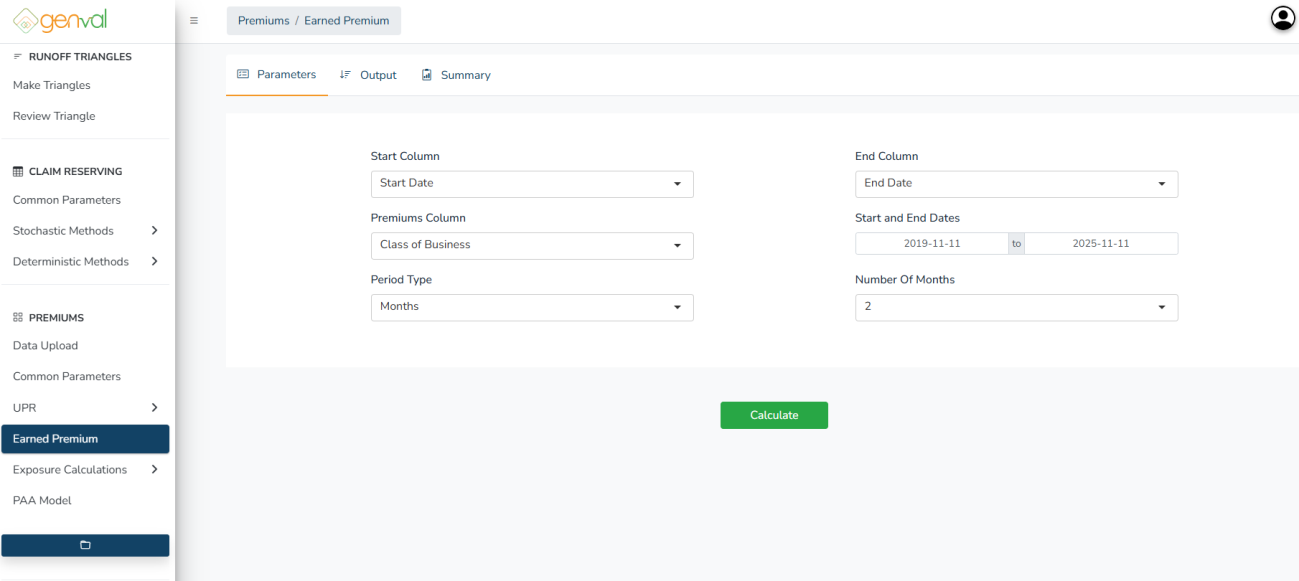Click the end date field 2025-11-11

1100,244
